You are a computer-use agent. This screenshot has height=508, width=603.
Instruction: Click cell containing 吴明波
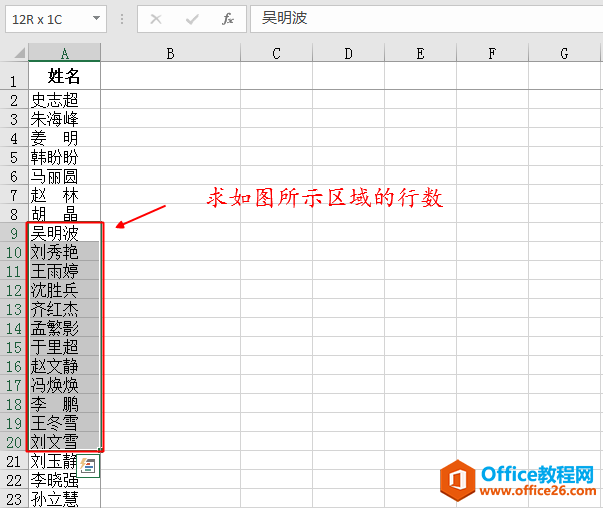[65, 233]
